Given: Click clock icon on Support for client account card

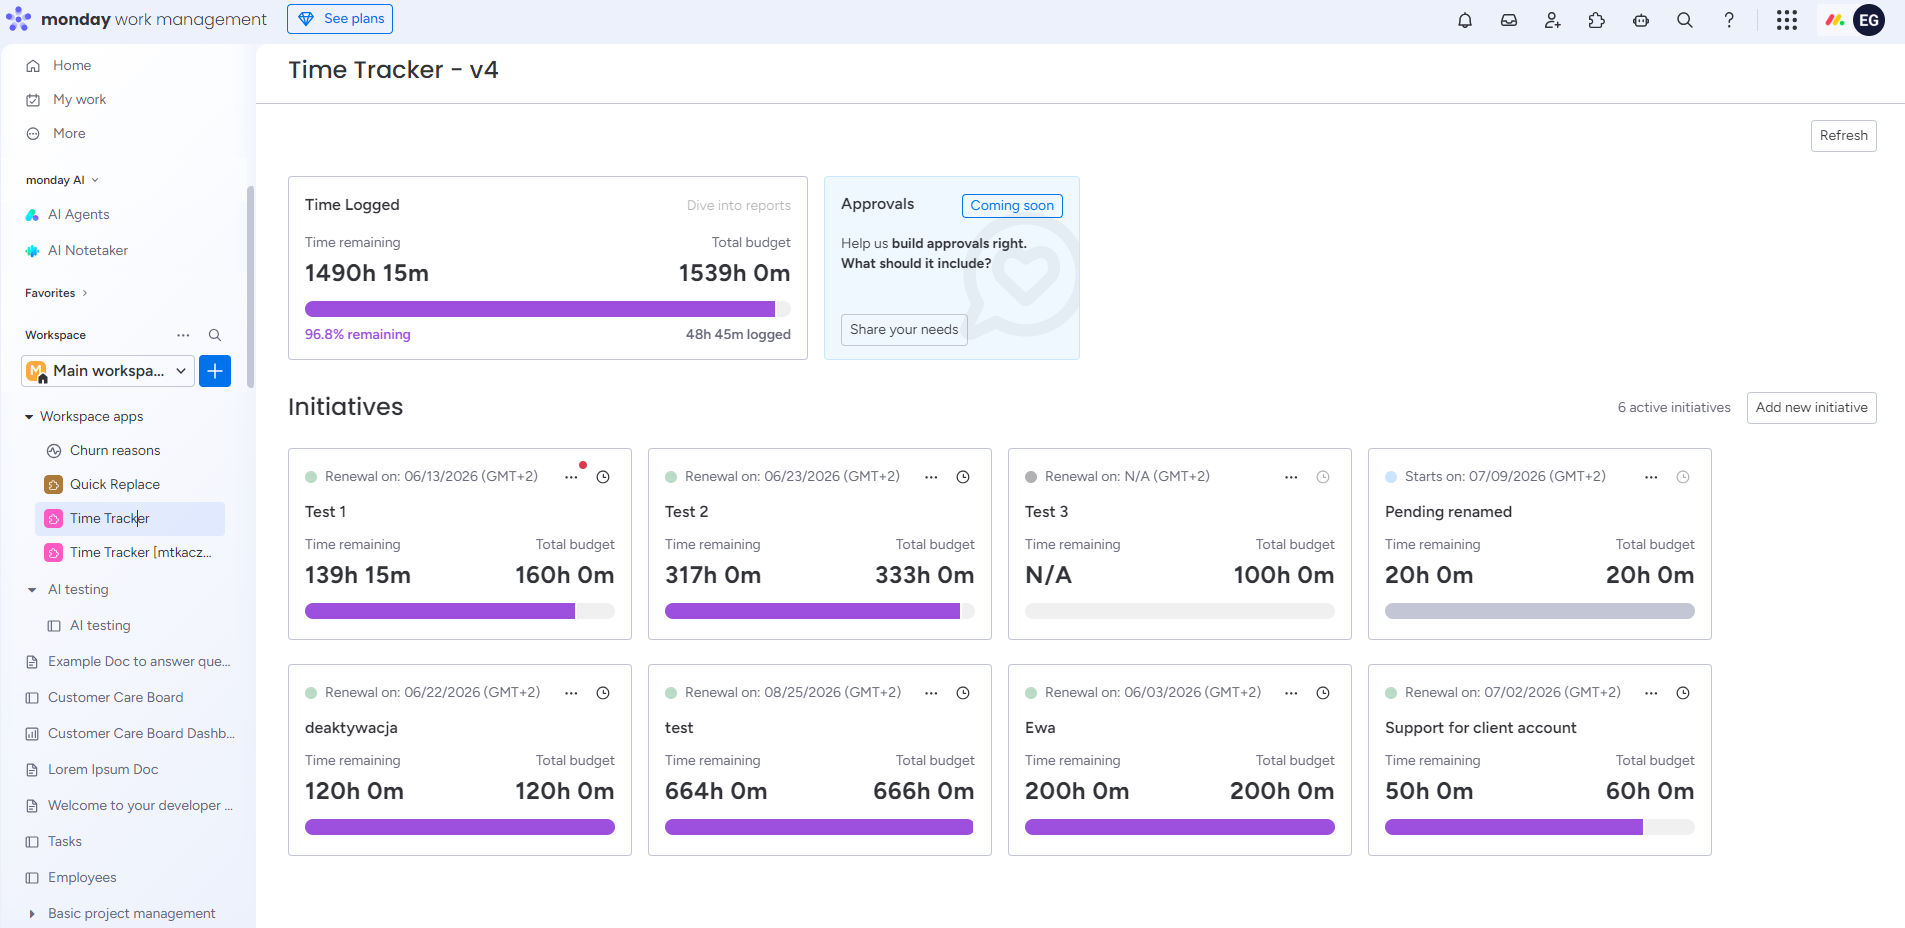Looking at the screenshot, I should tap(1683, 693).
